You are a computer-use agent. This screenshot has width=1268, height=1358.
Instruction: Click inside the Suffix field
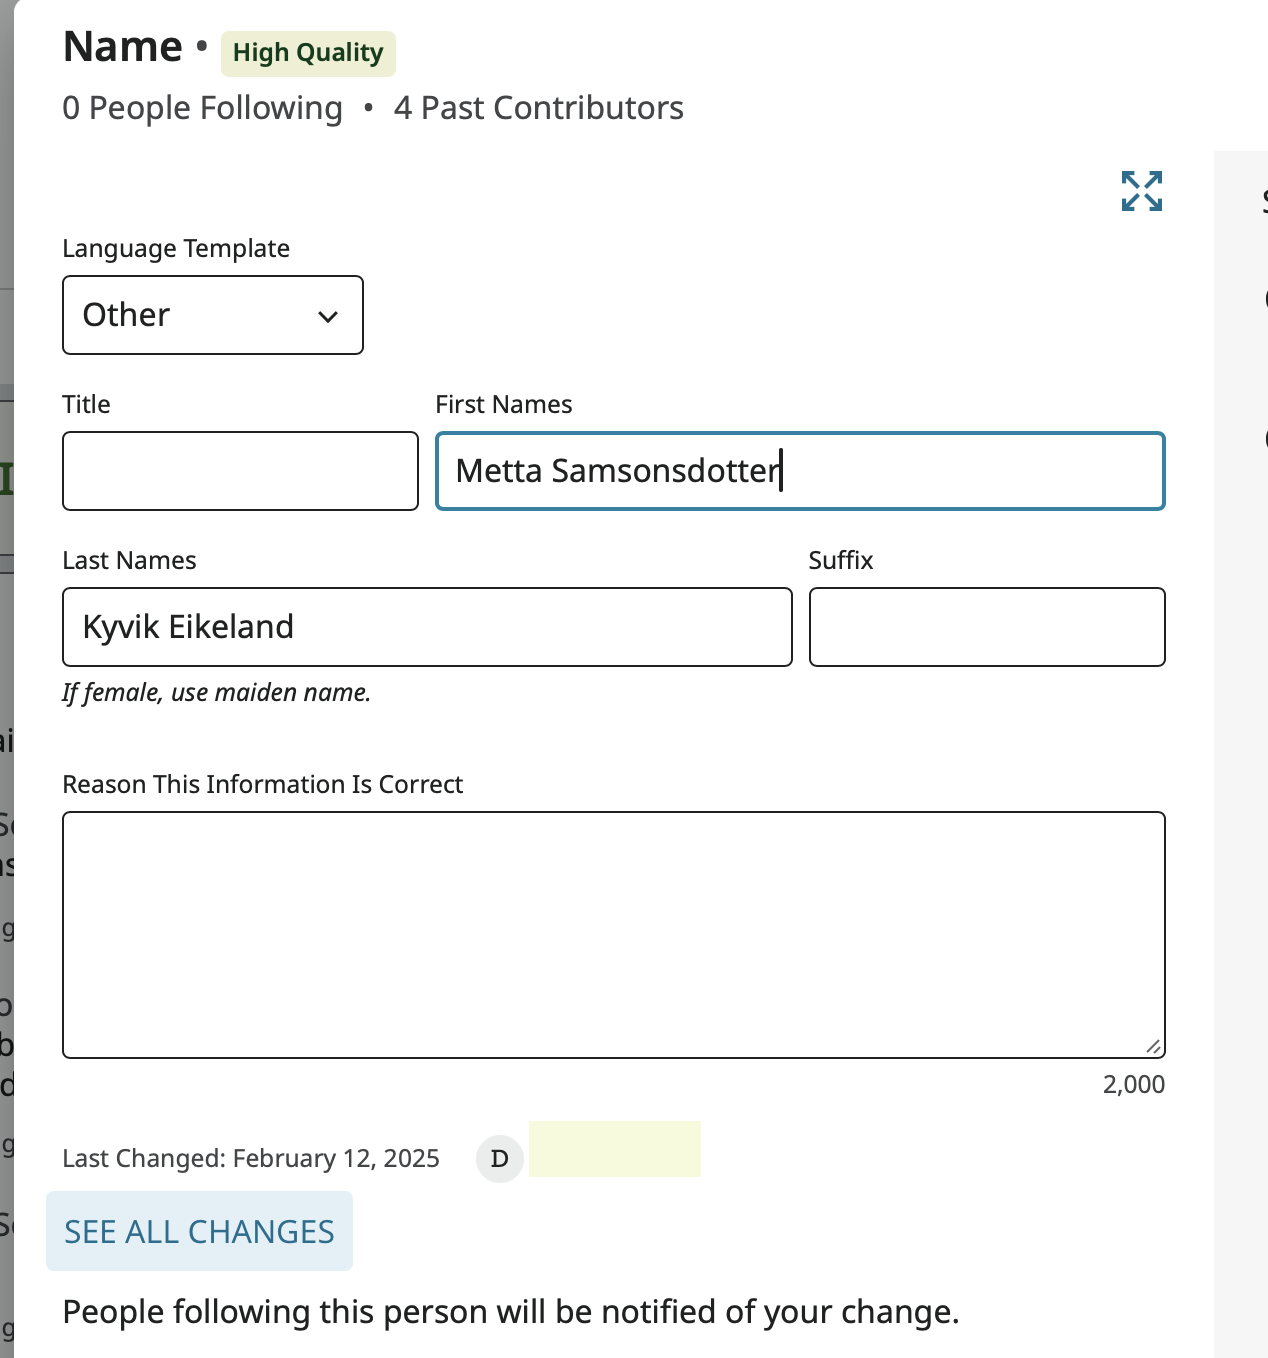pyautogui.click(x=986, y=626)
